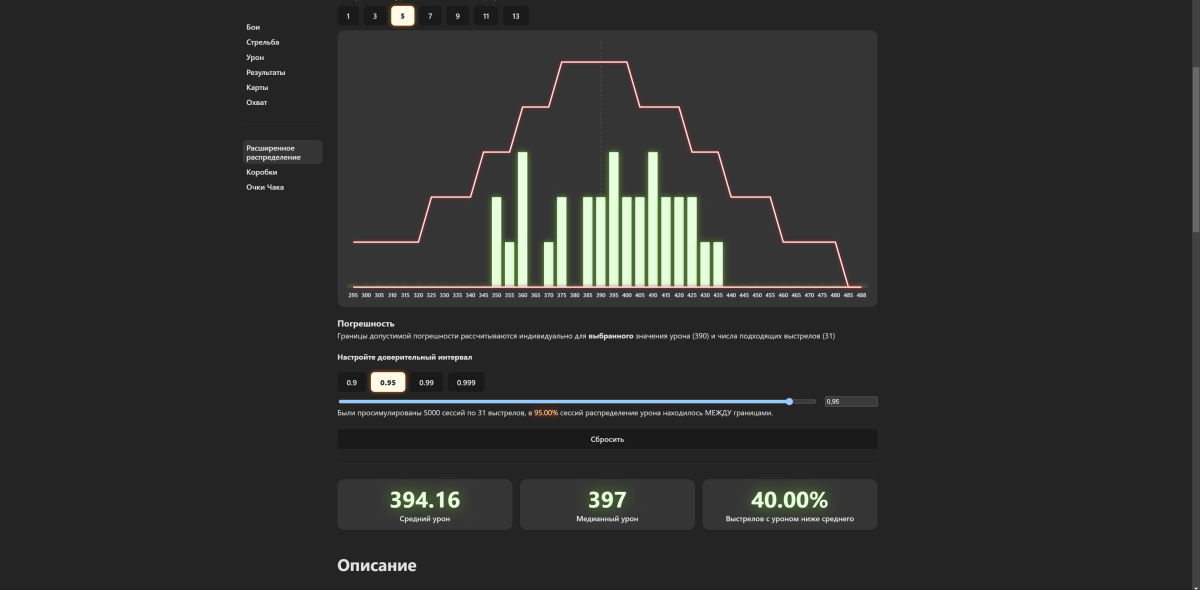Click the histogram bar at 360

pos(523,219)
